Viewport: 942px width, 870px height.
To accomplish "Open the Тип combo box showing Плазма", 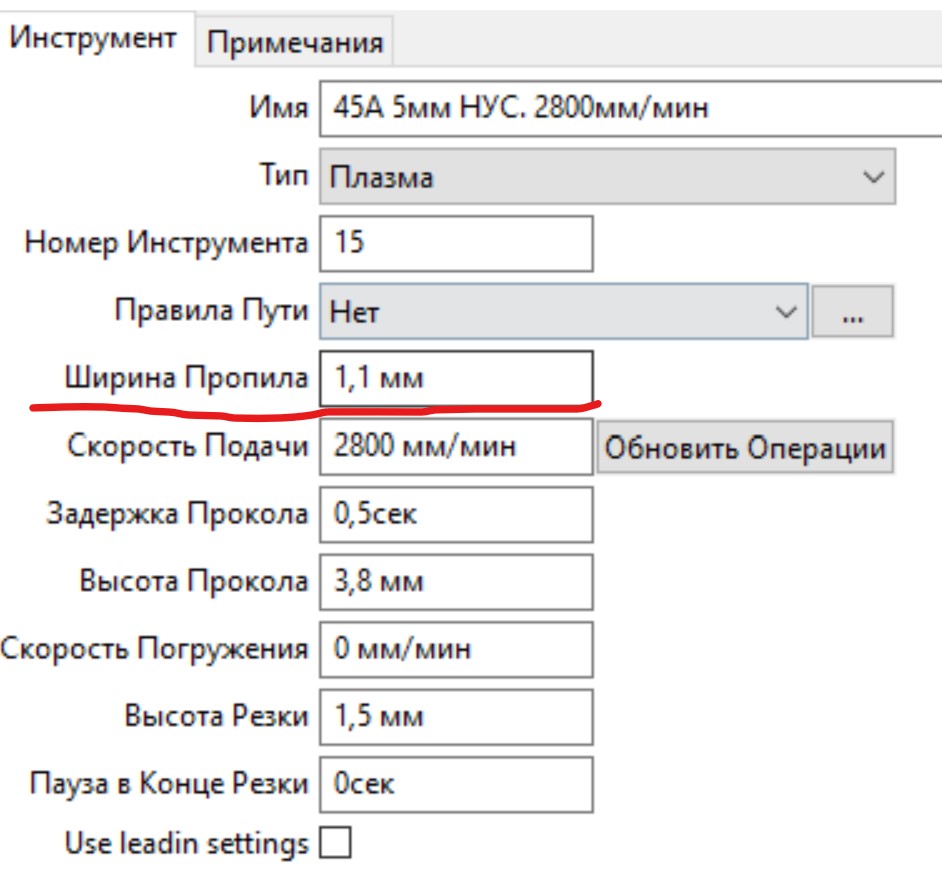I will pos(590,178).
